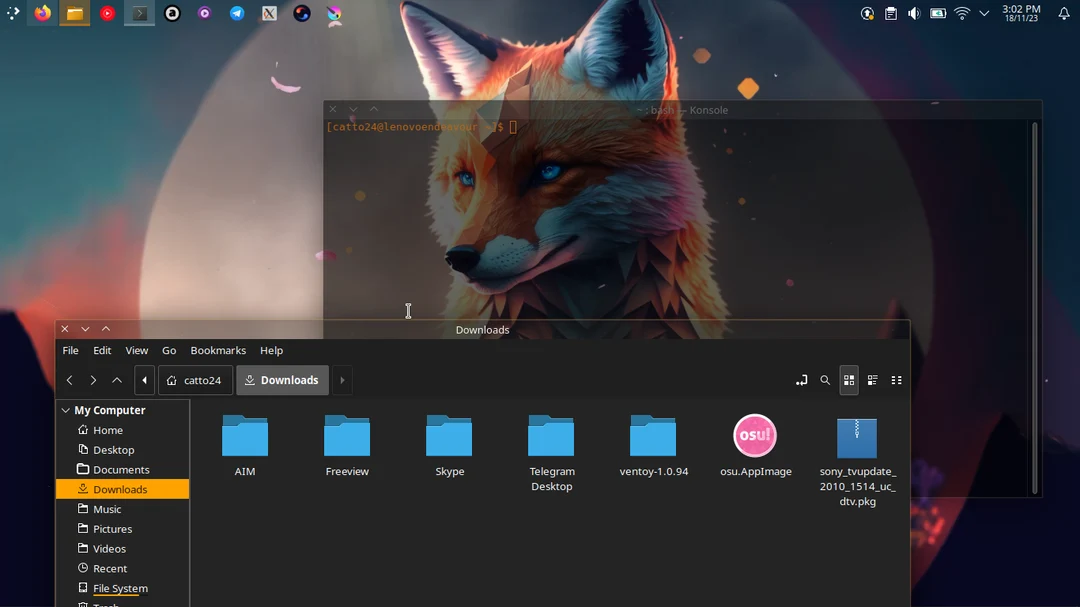Navigate to the Music sidebar entry

pos(105,508)
